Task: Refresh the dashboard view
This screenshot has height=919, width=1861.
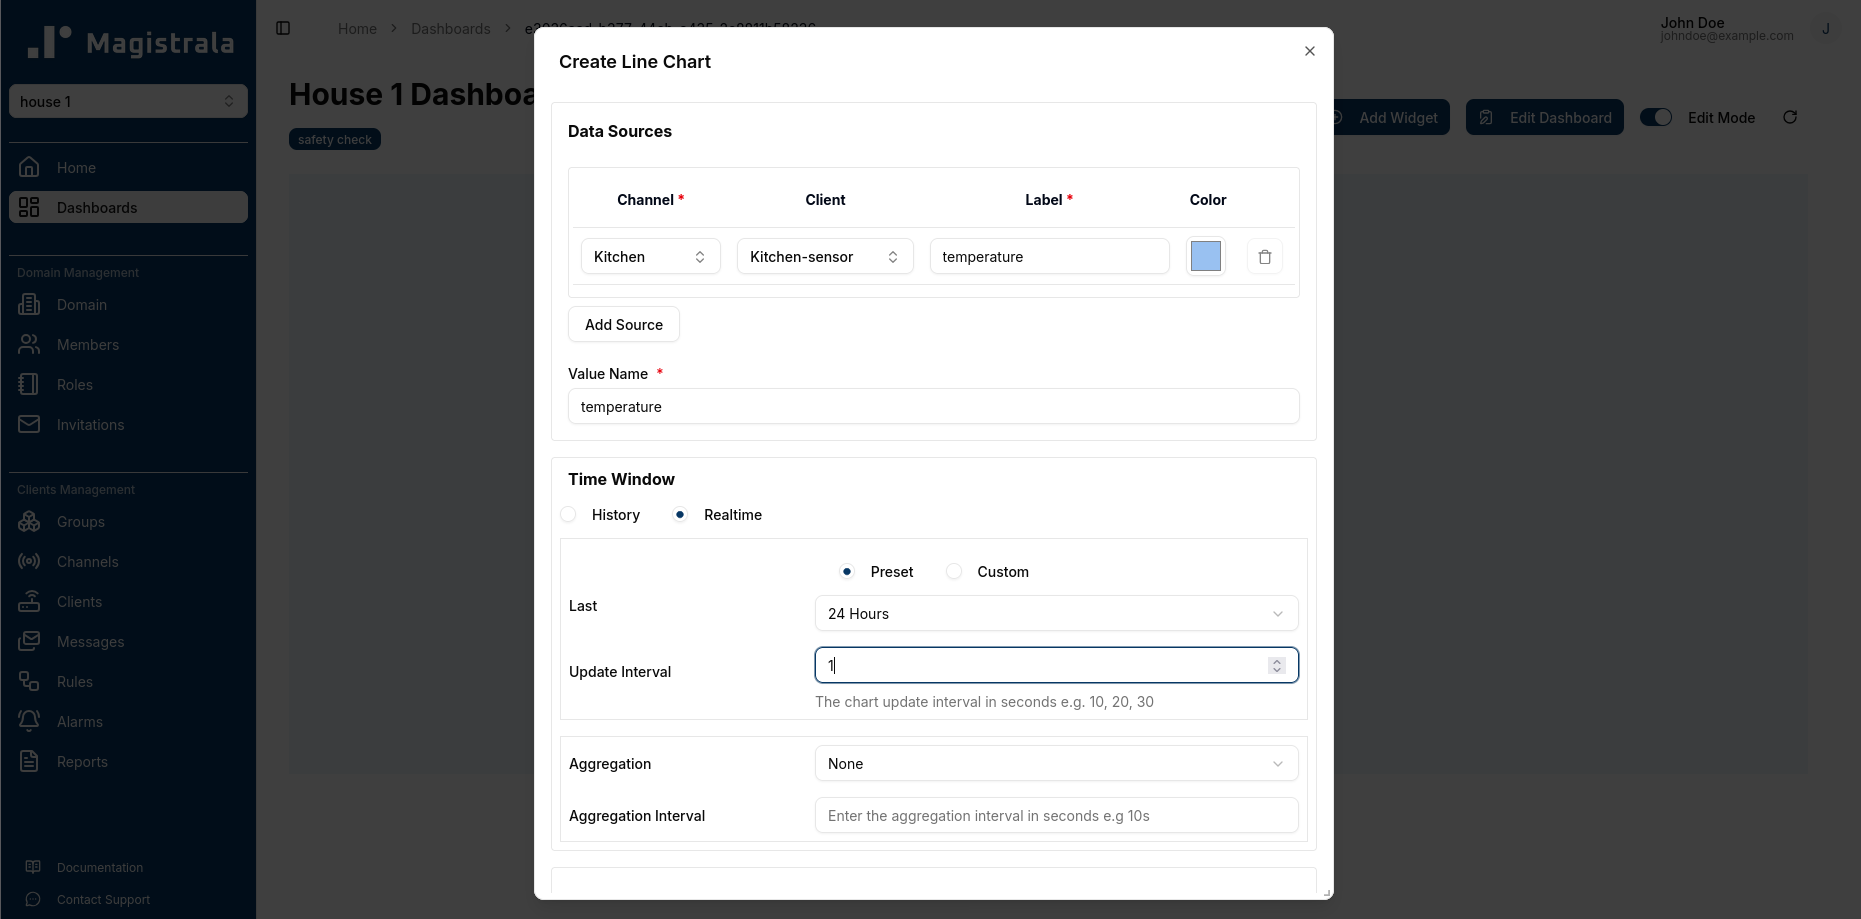Action: tap(1790, 117)
